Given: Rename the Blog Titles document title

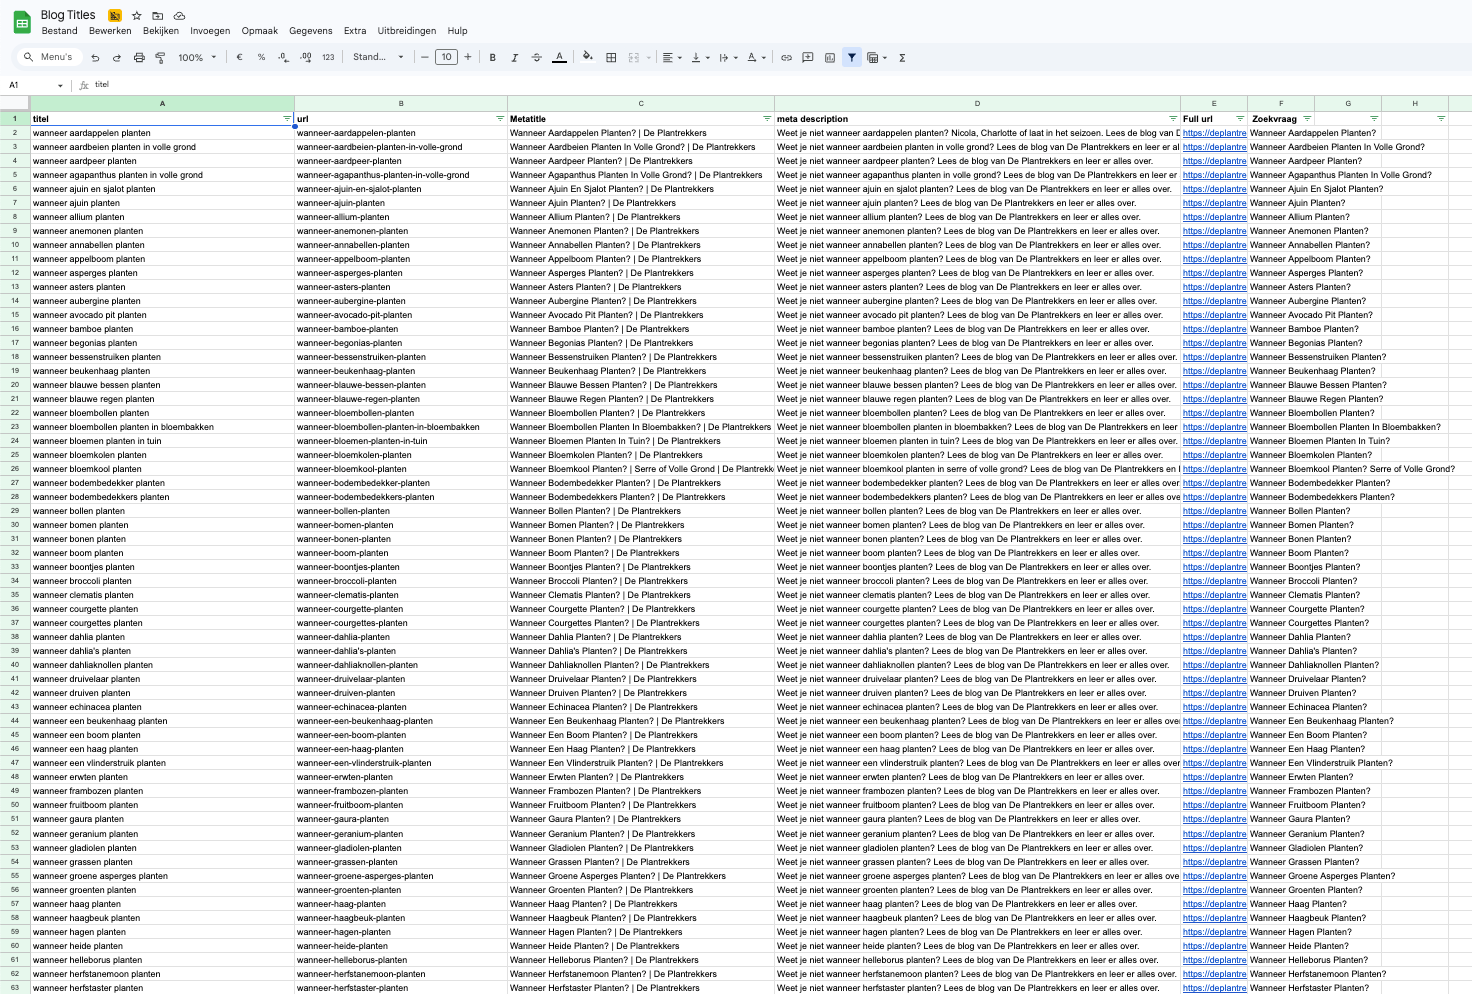Looking at the screenshot, I should 68,15.
